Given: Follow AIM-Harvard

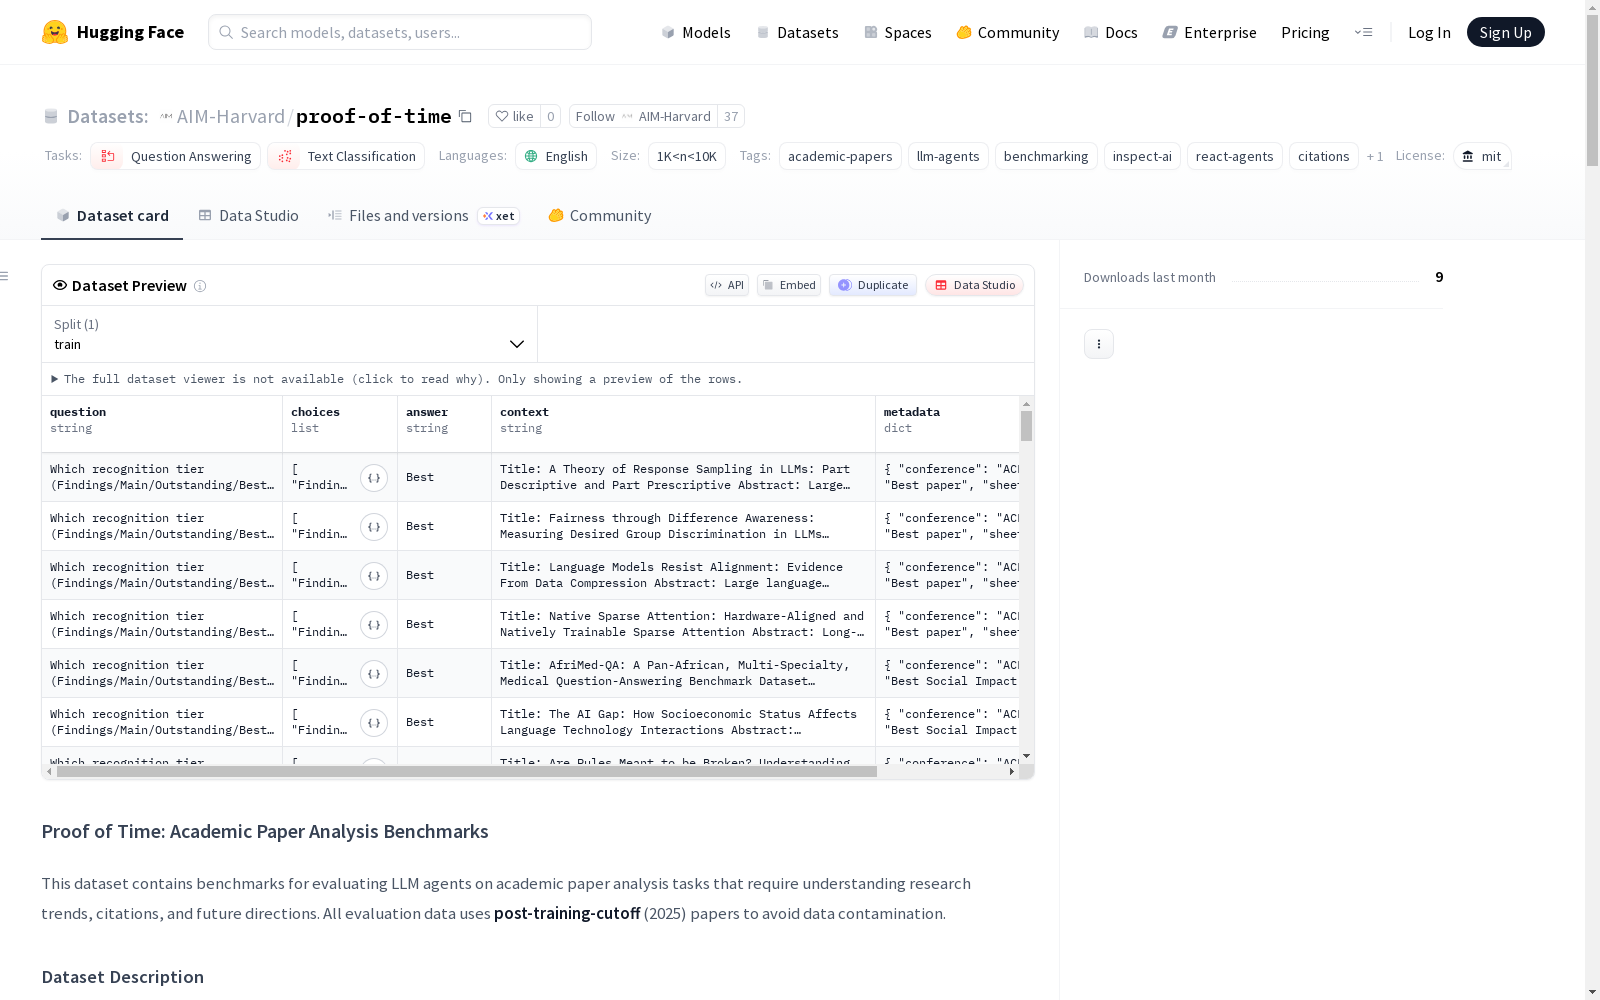Looking at the screenshot, I should [x=643, y=116].
